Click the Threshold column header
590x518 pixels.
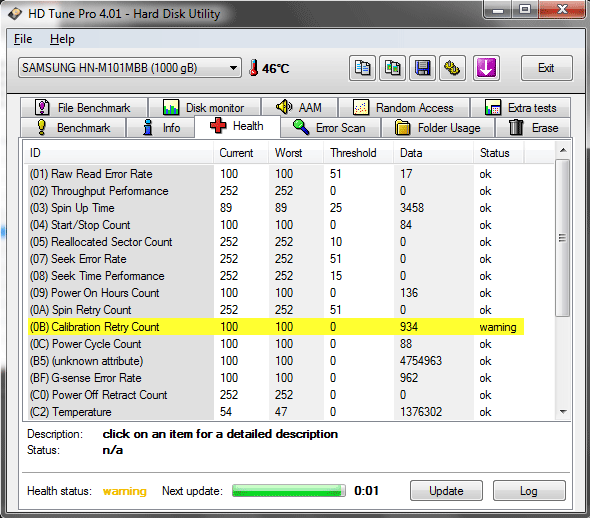coord(359,153)
